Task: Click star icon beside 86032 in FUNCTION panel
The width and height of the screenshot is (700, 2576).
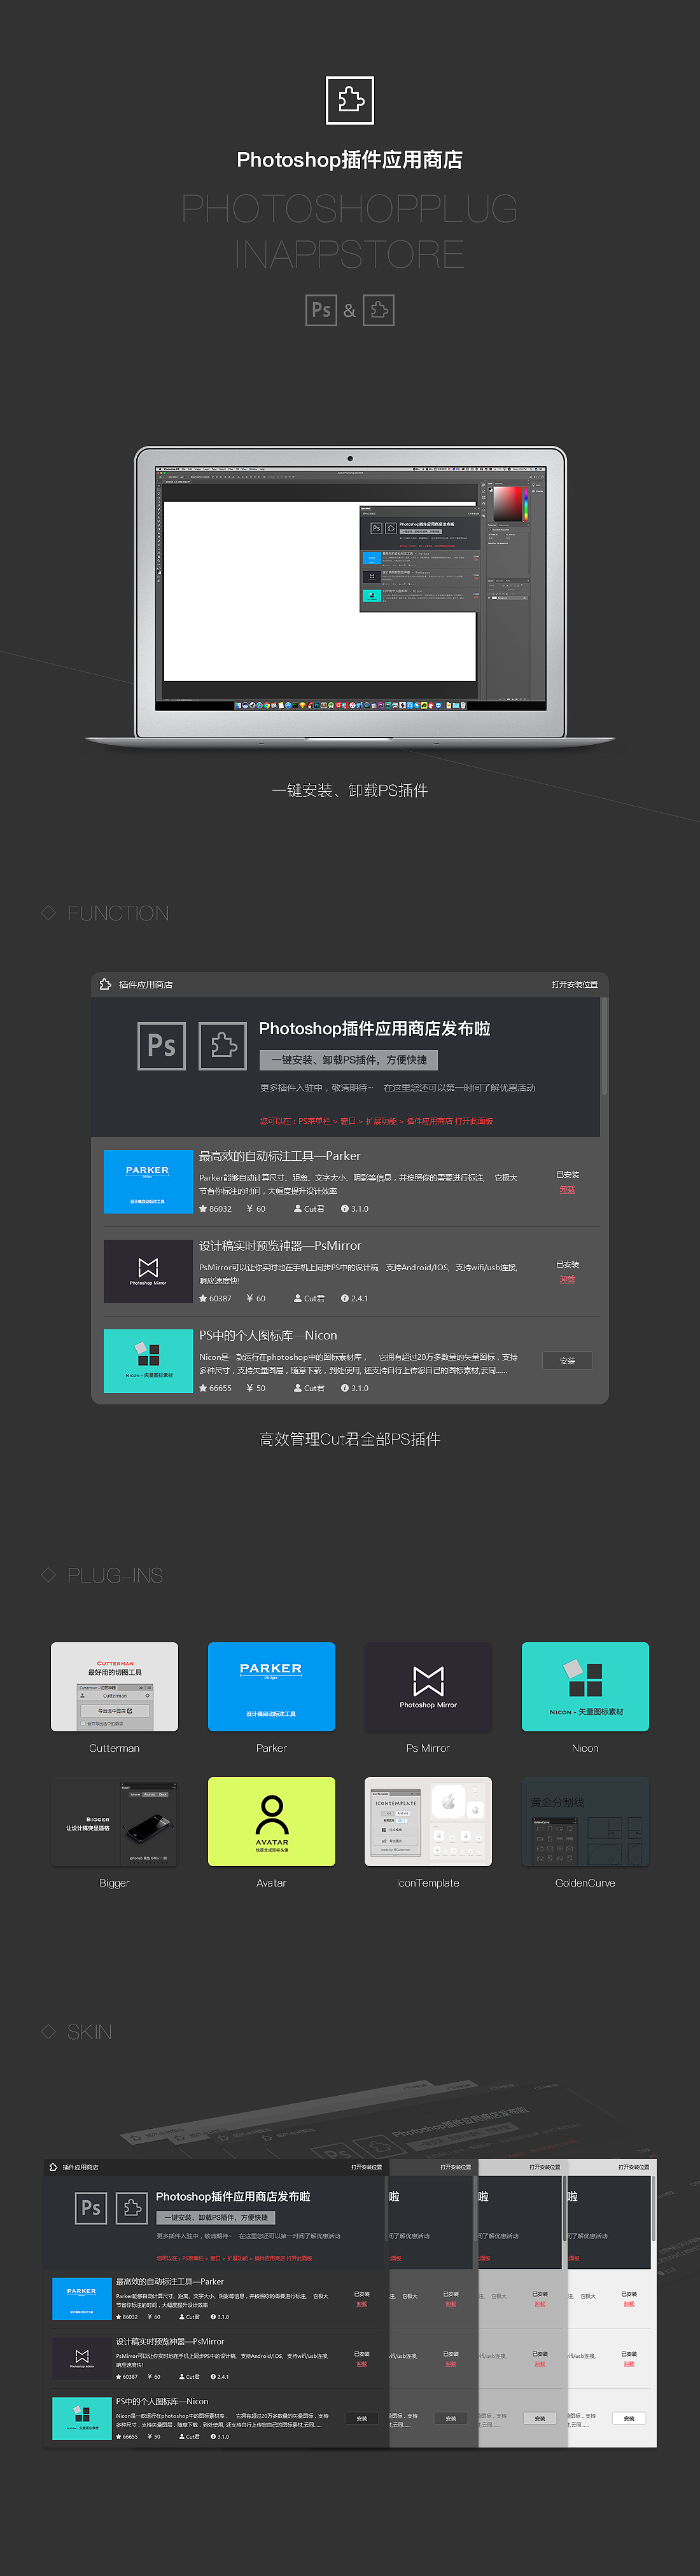Action: click(x=203, y=1209)
